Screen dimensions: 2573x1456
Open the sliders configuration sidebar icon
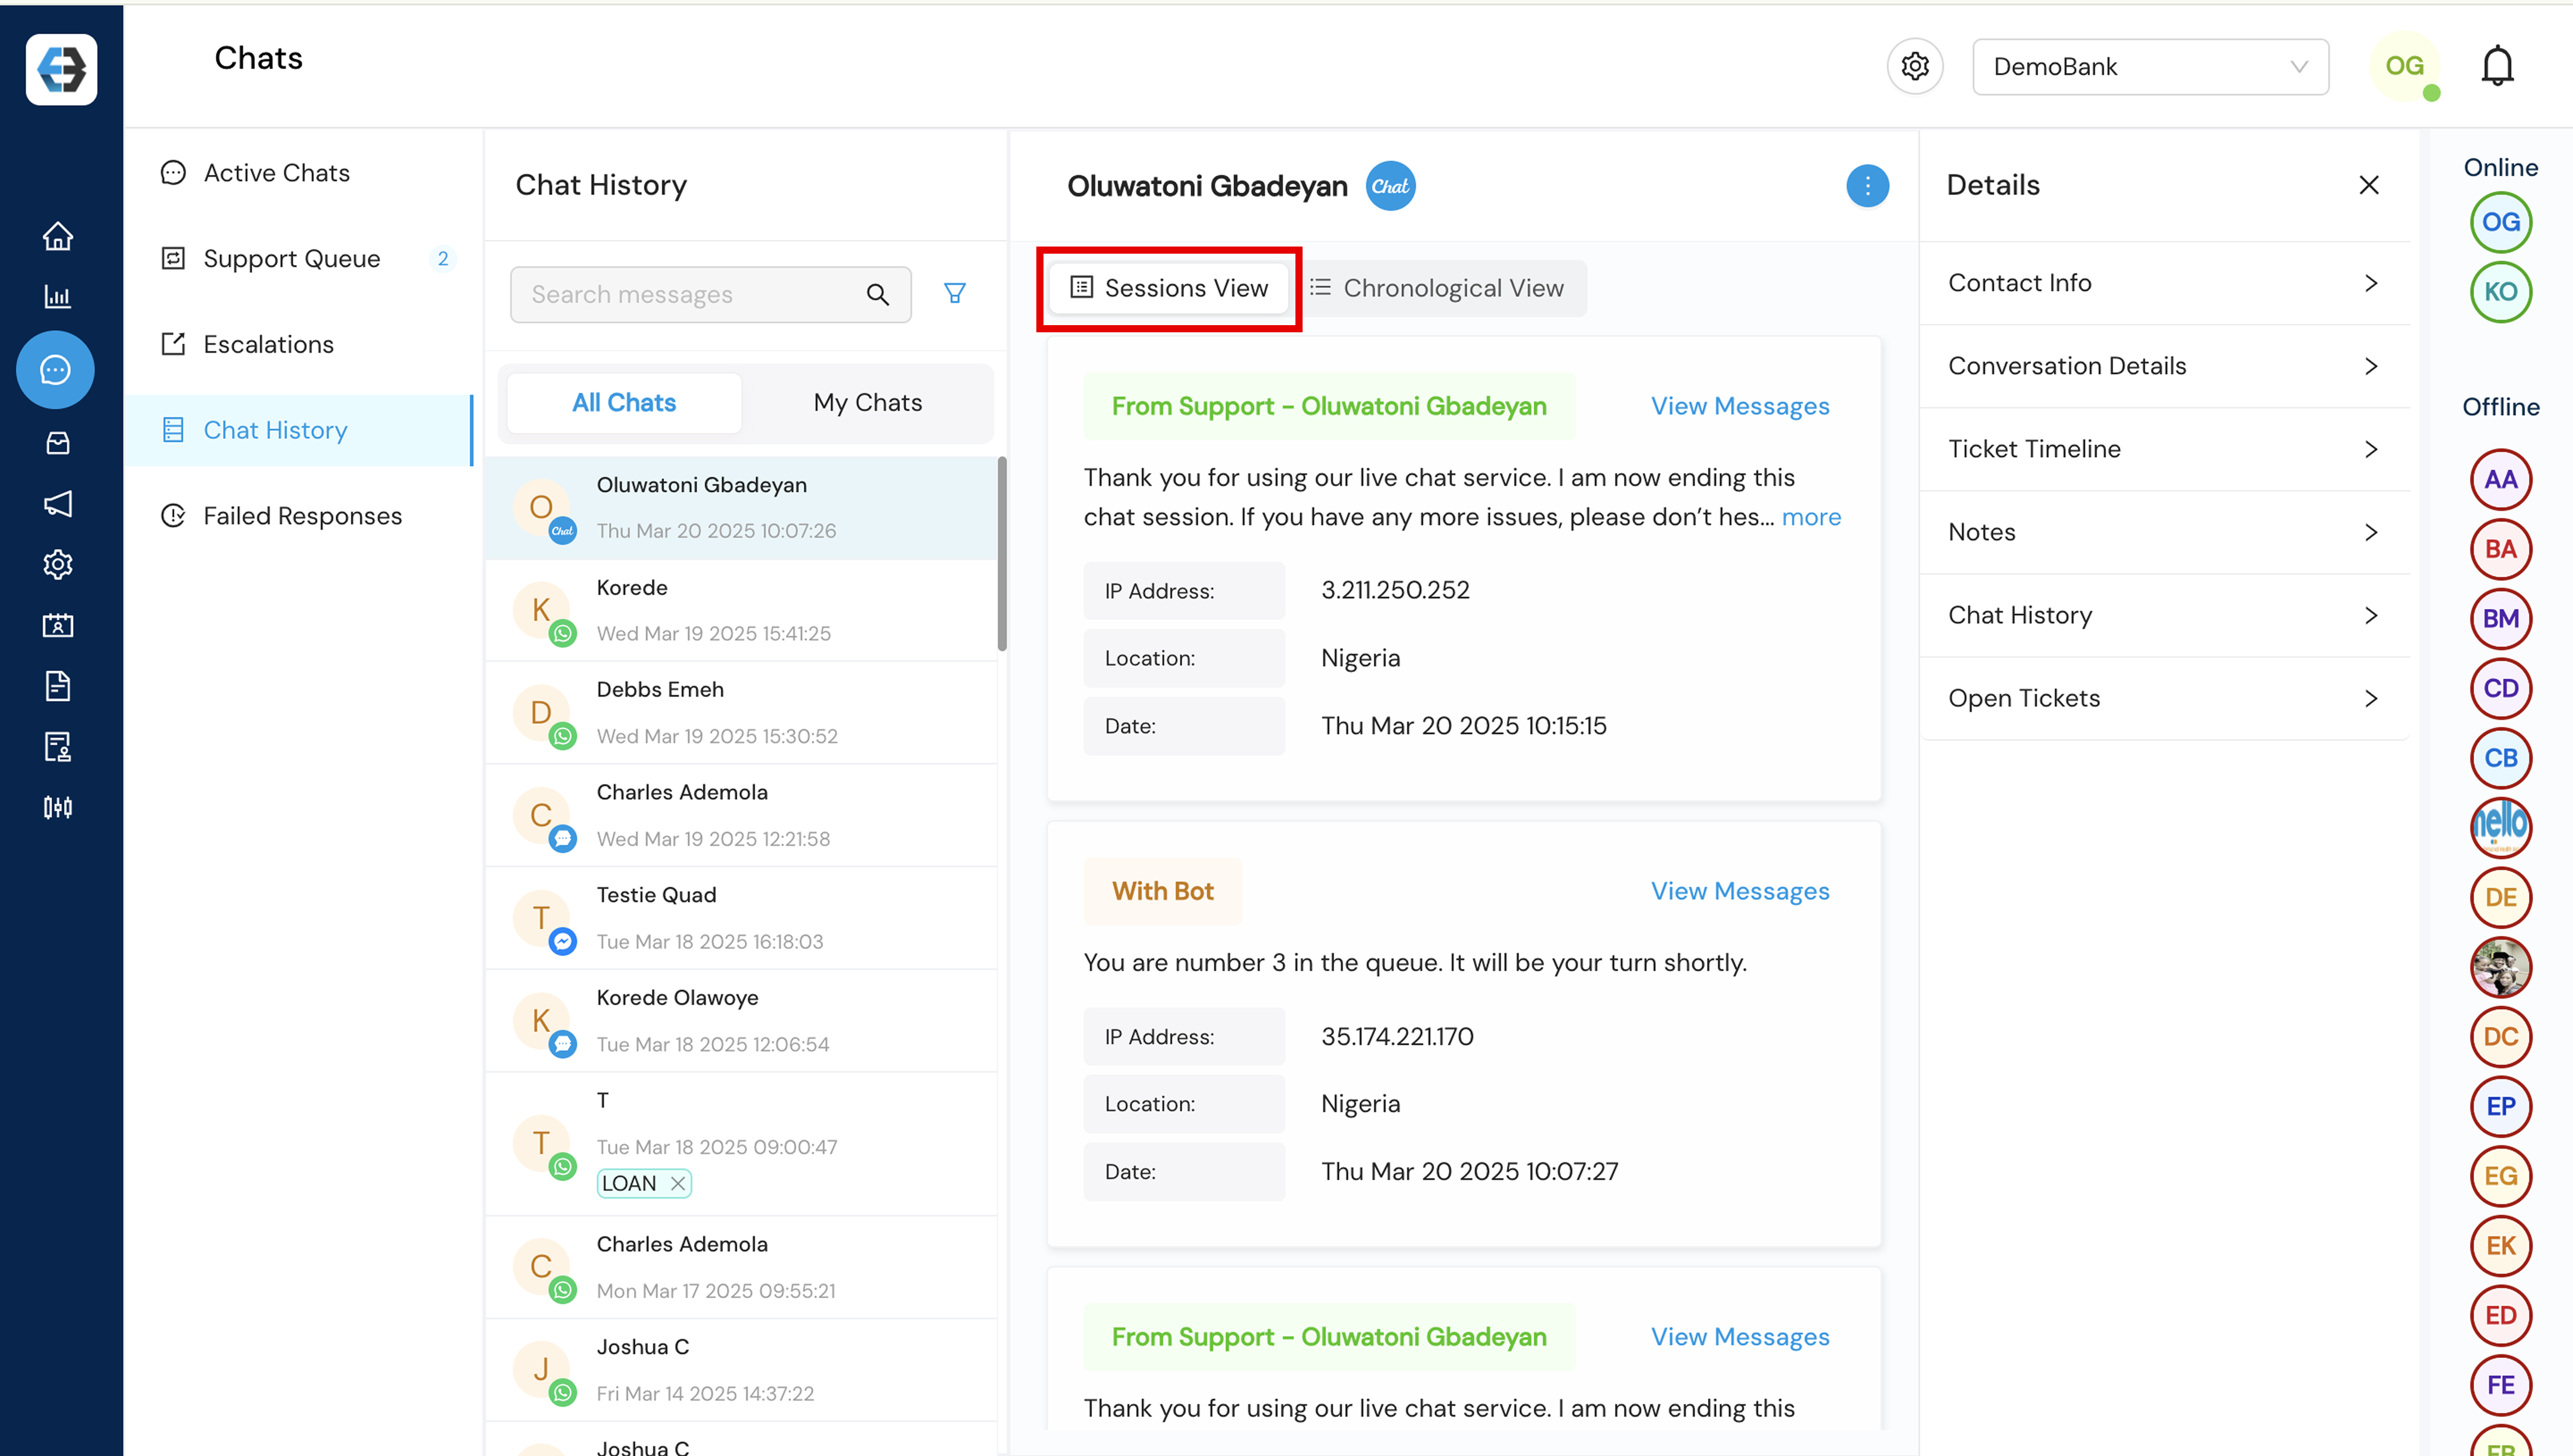(x=57, y=807)
